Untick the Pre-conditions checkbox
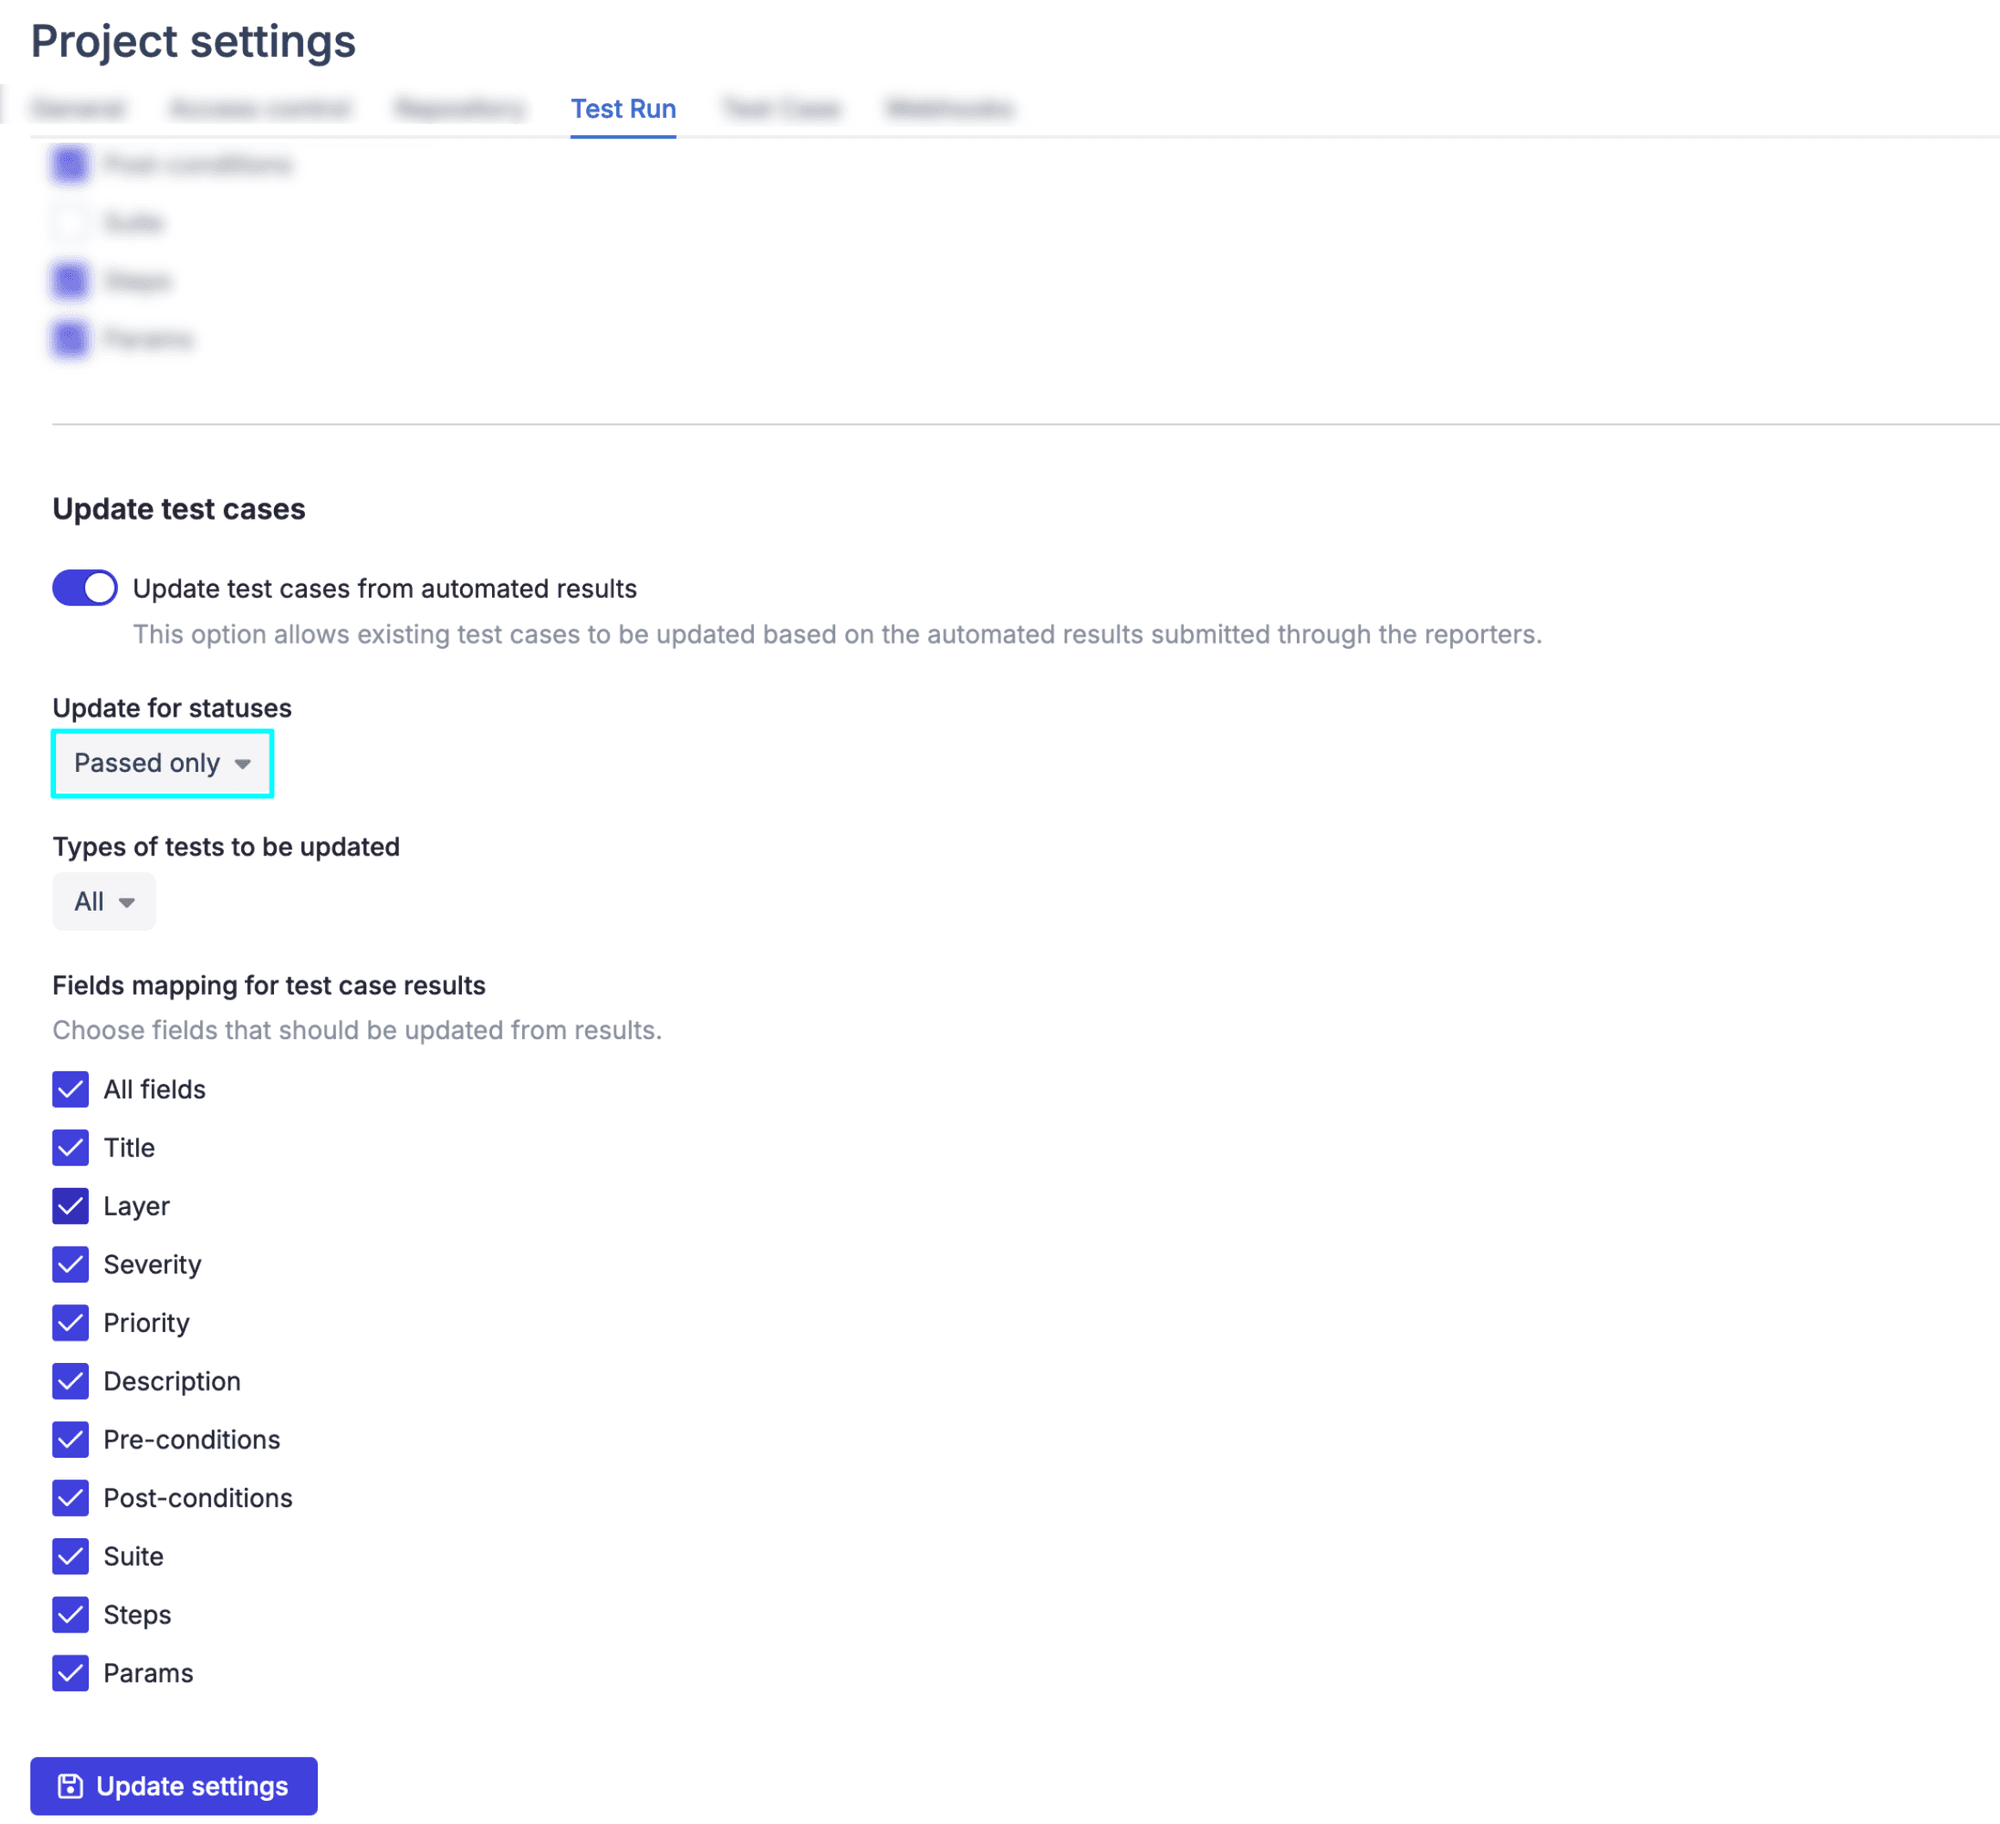The image size is (2000, 1824). point(70,1439)
